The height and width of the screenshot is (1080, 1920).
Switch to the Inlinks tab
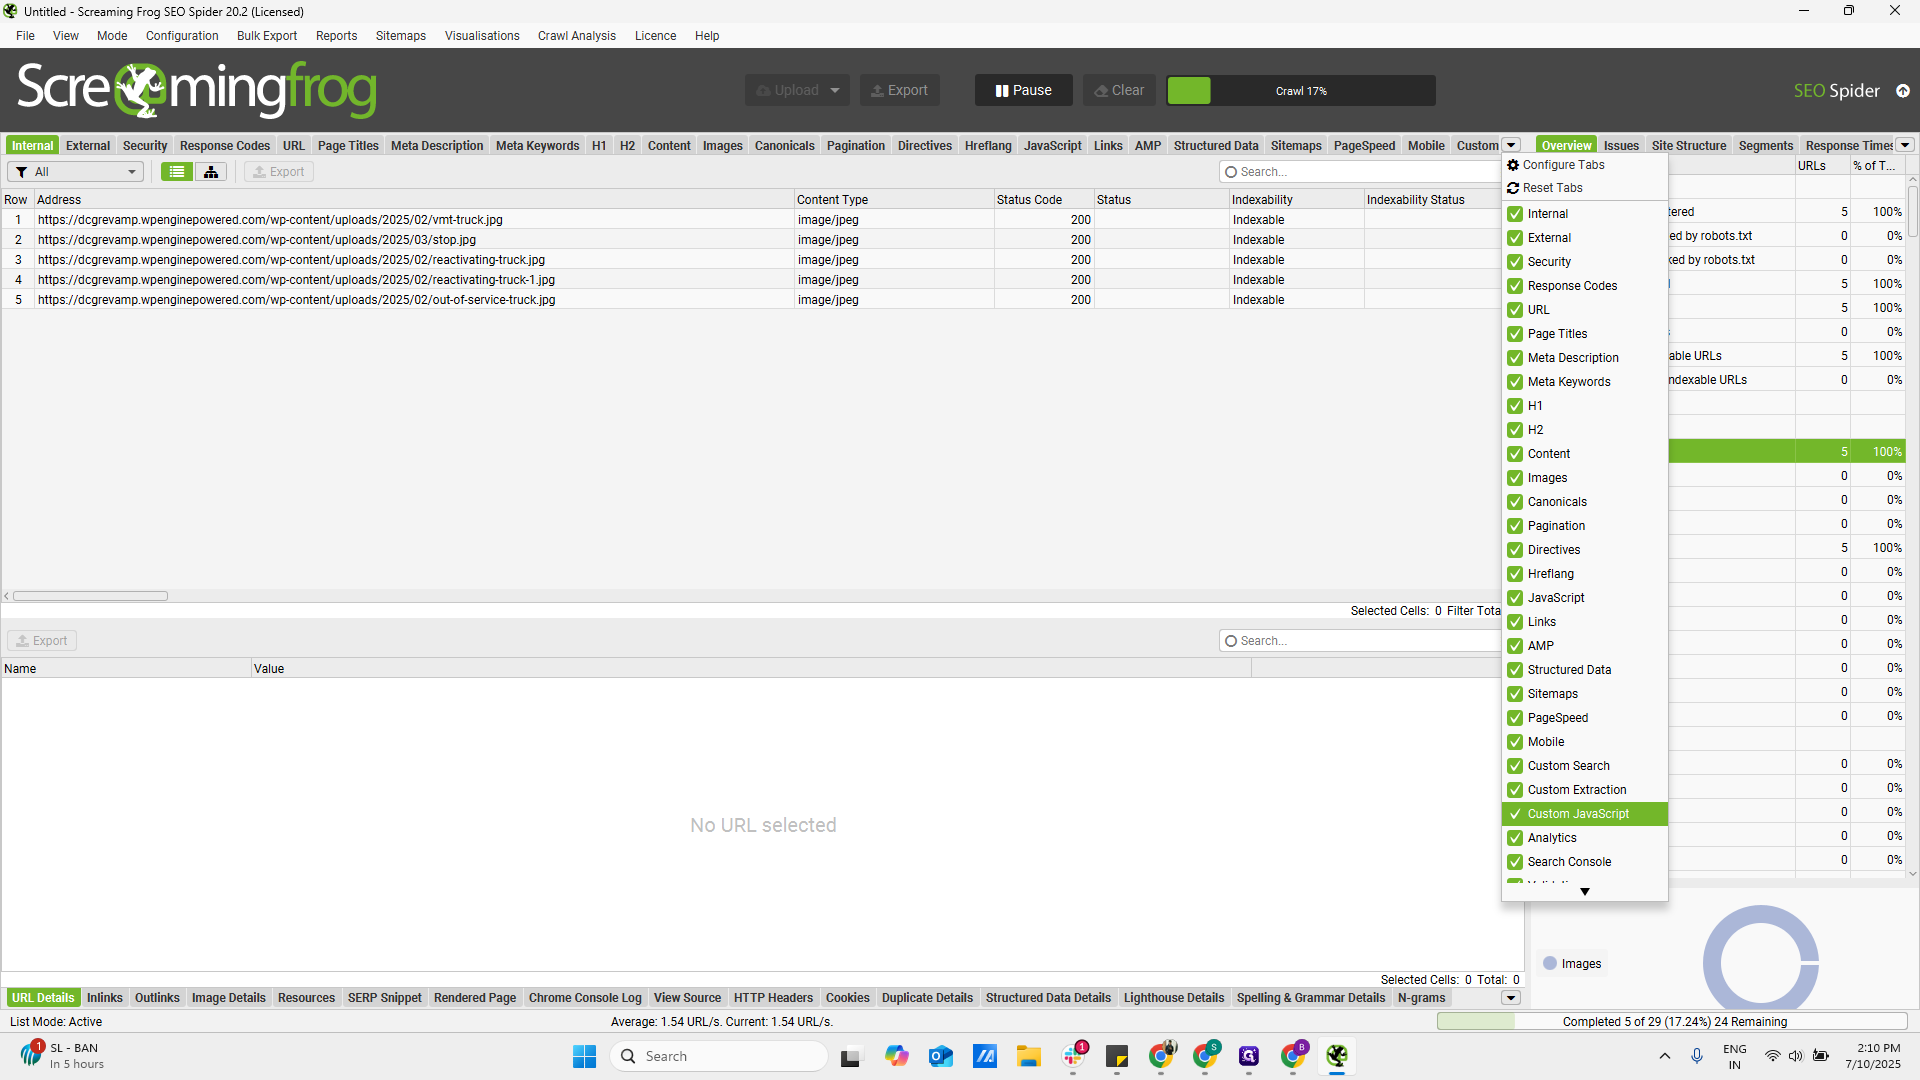coord(104,998)
